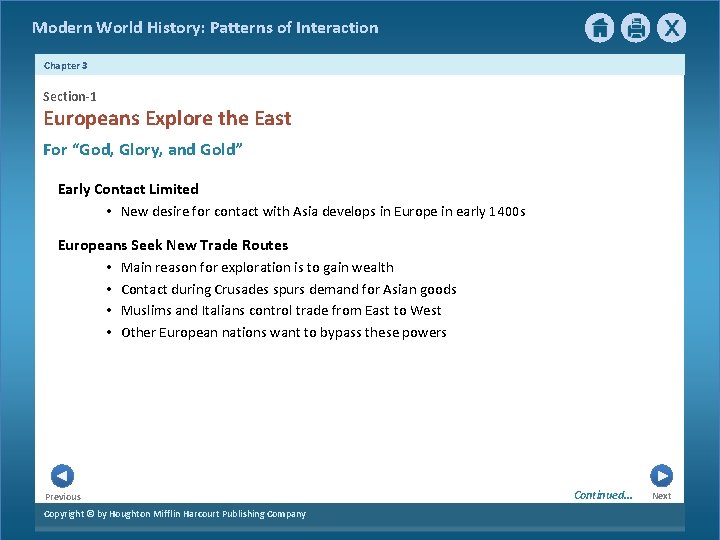
Task: Click the 'Section-1' label
Action: click(x=70, y=96)
